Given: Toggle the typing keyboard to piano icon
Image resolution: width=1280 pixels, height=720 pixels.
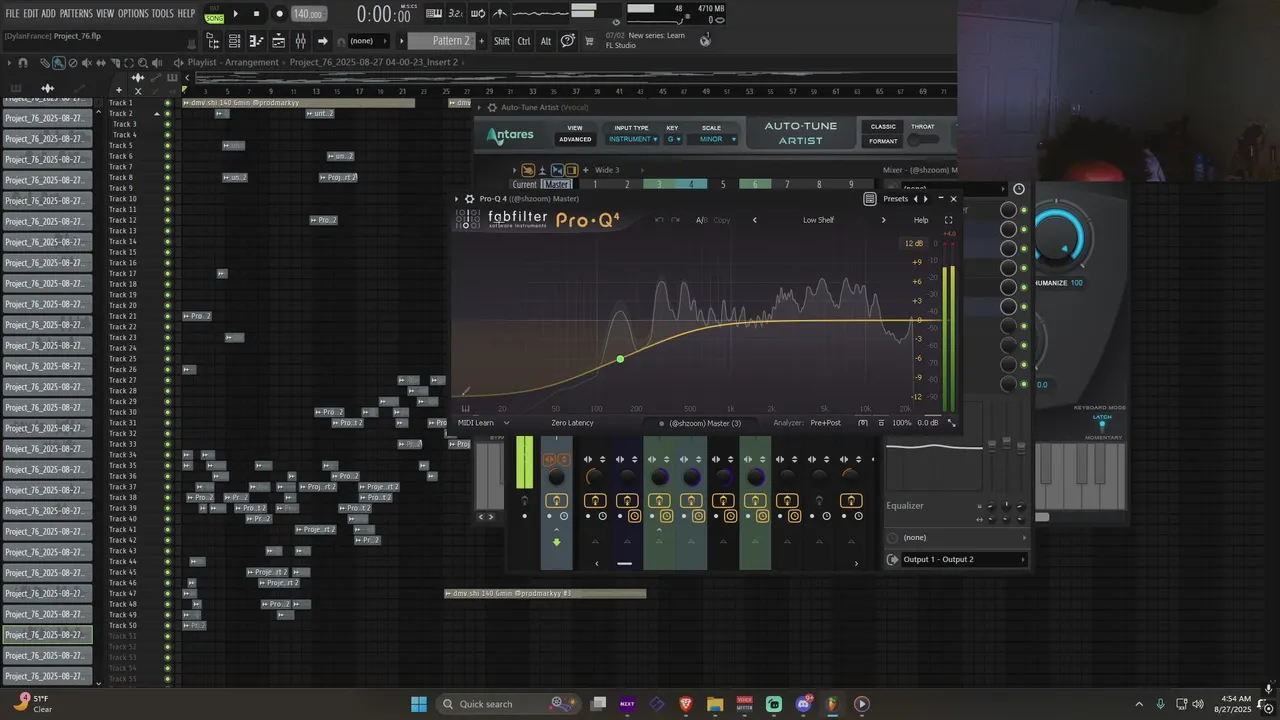Looking at the screenshot, I should pyautogui.click(x=434, y=14).
